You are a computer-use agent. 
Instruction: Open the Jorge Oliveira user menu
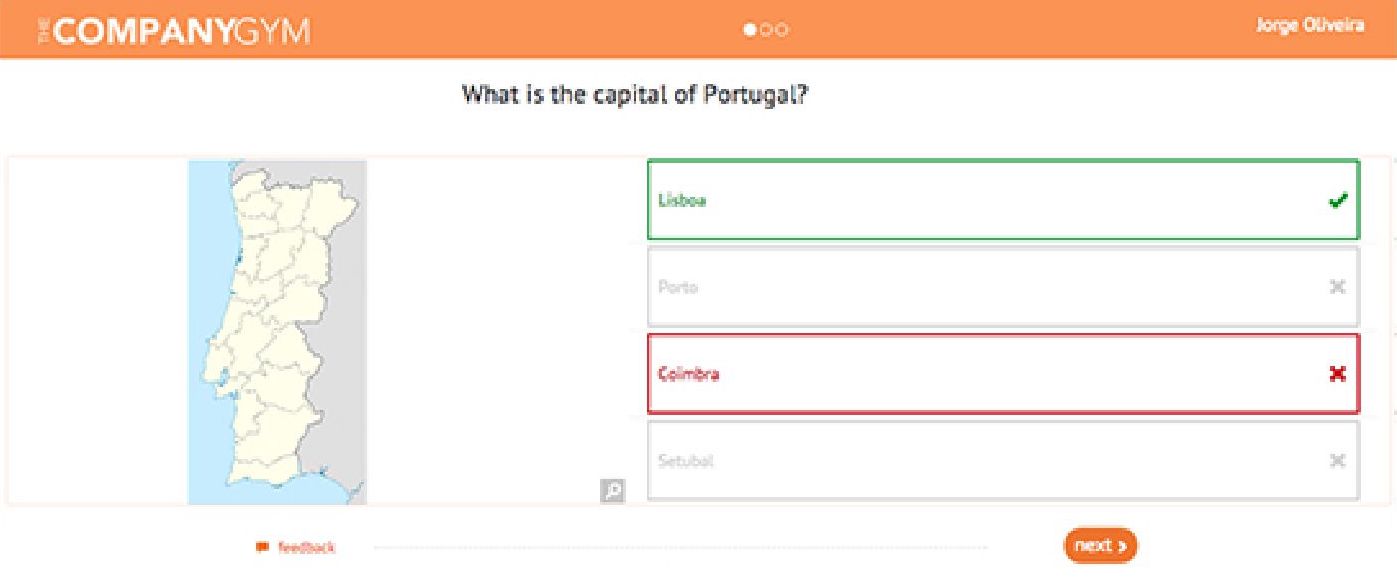tap(1309, 26)
